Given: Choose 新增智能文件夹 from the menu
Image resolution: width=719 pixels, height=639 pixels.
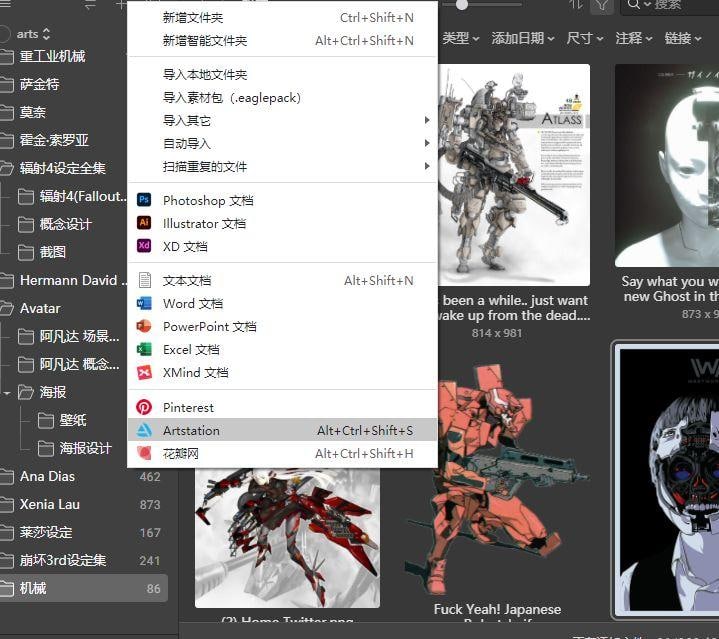Looking at the screenshot, I should (282, 40).
